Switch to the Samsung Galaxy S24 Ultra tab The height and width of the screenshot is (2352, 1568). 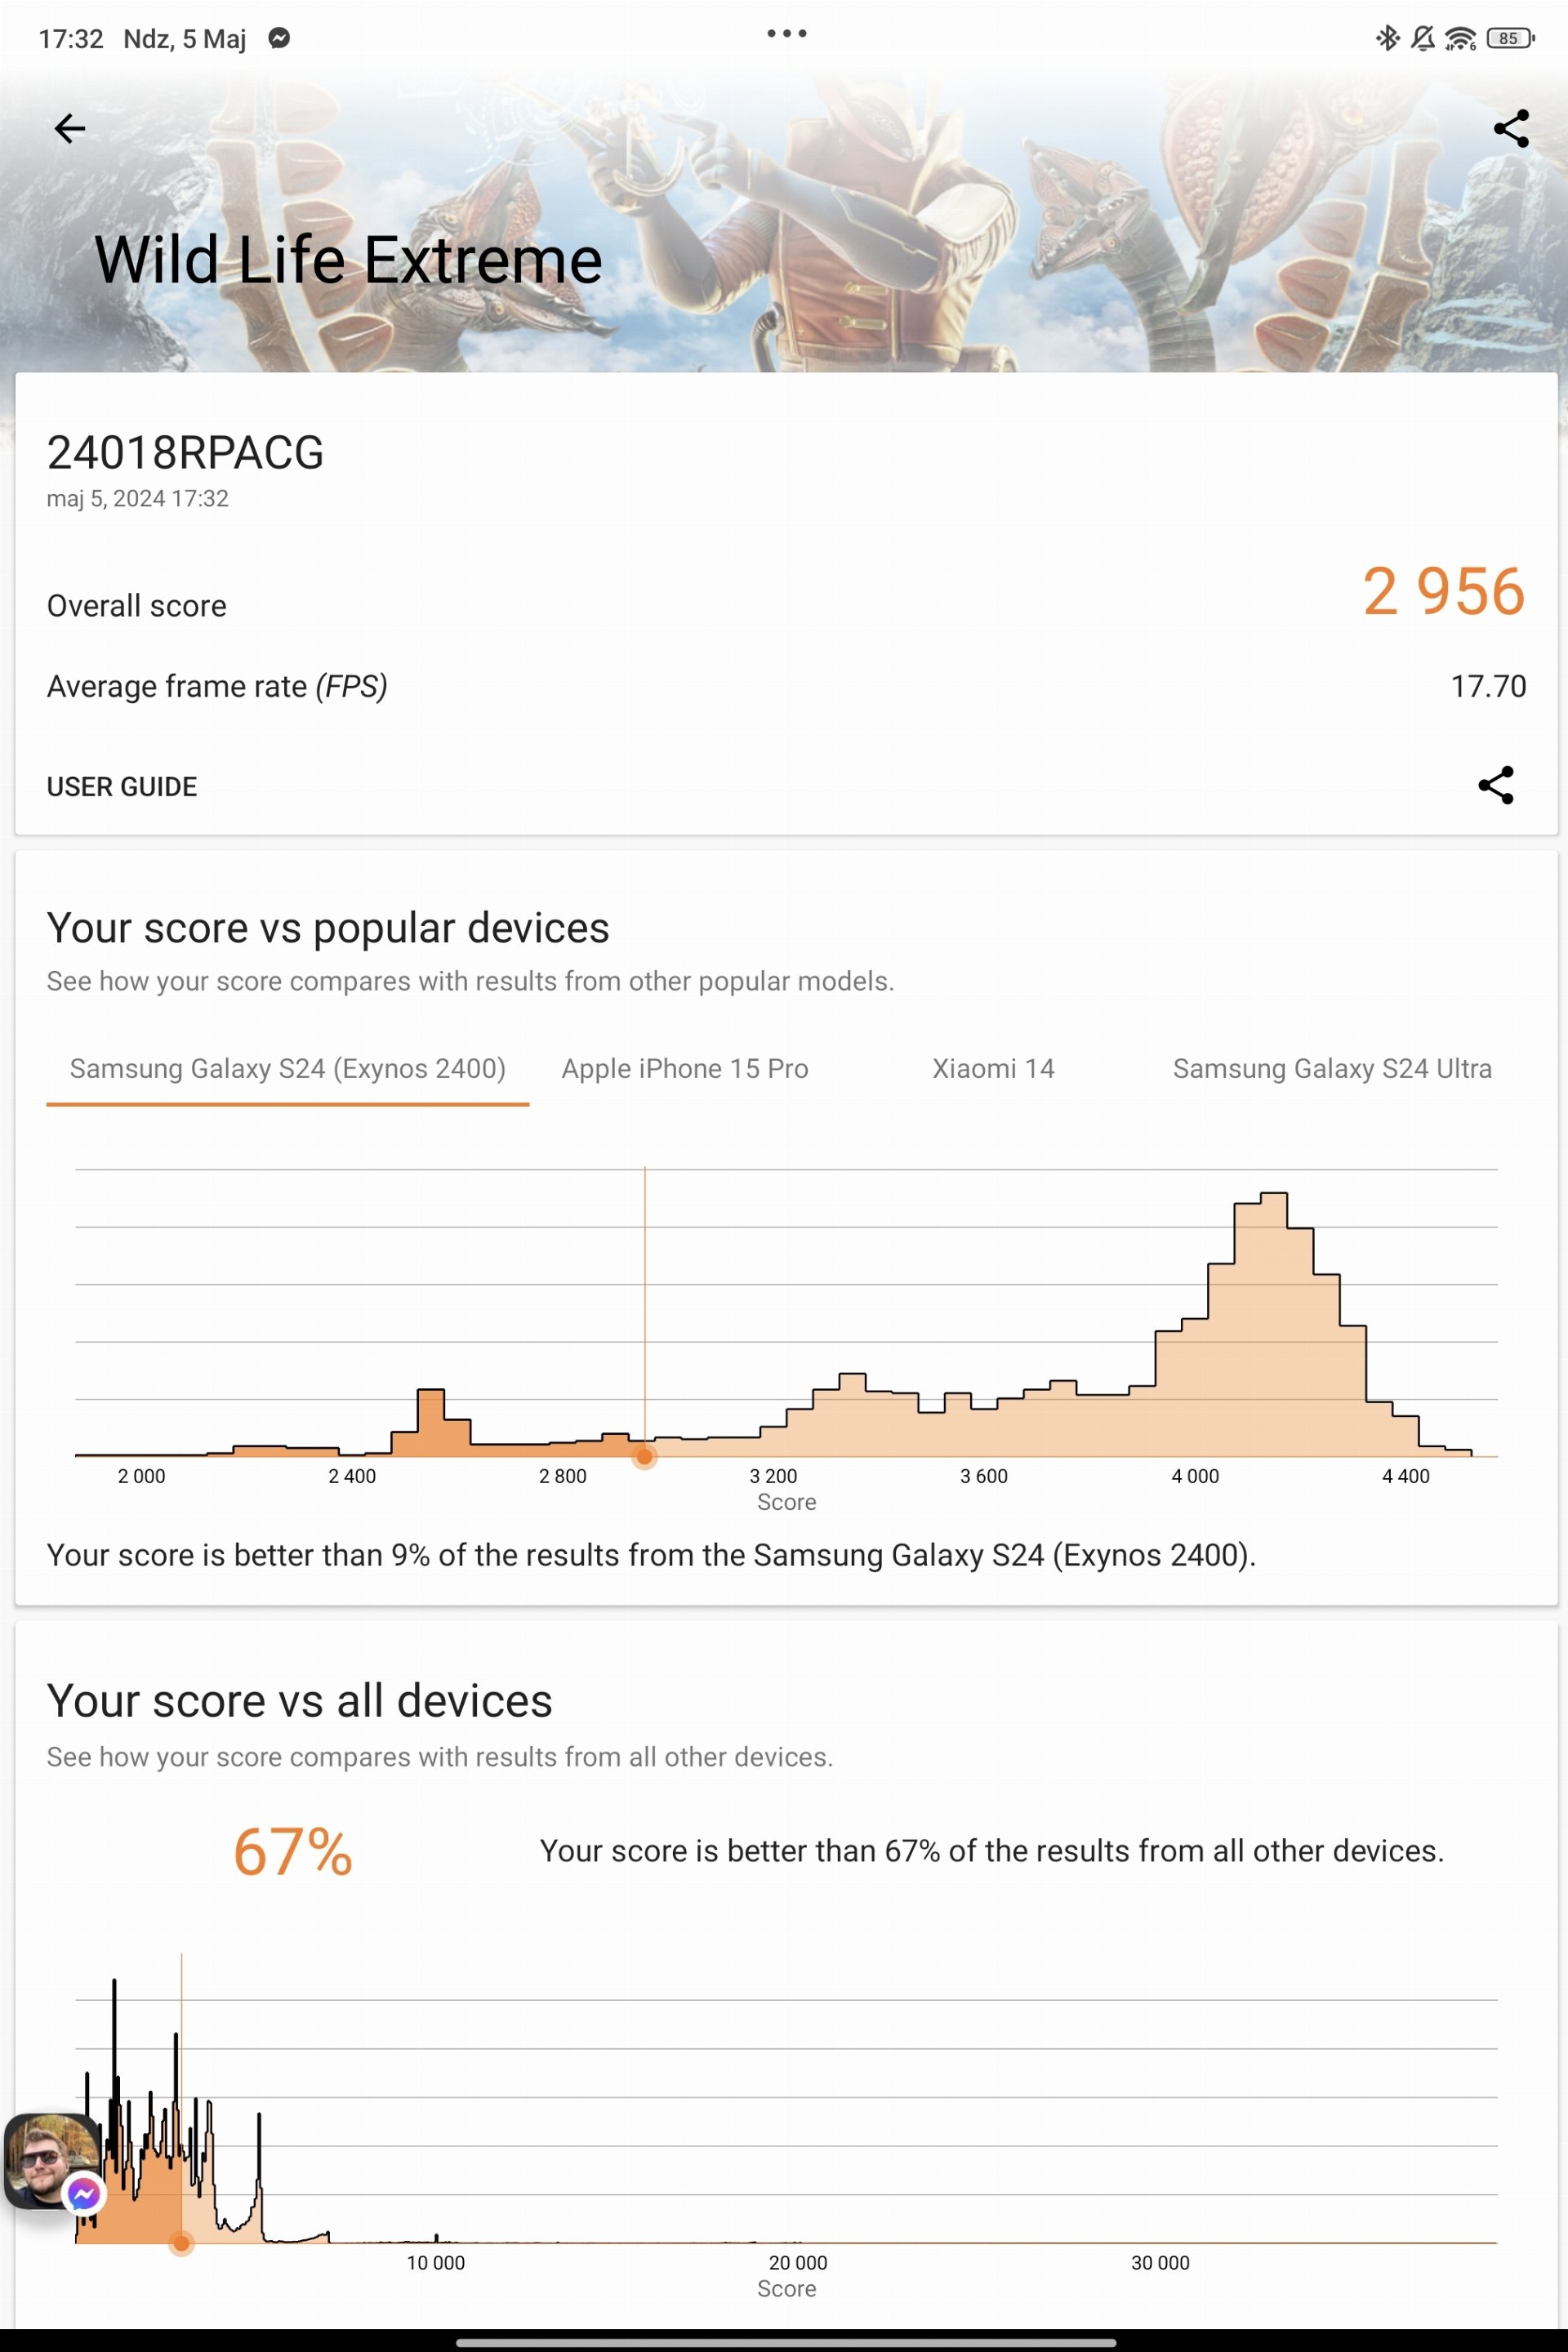pos(1331,1068)
